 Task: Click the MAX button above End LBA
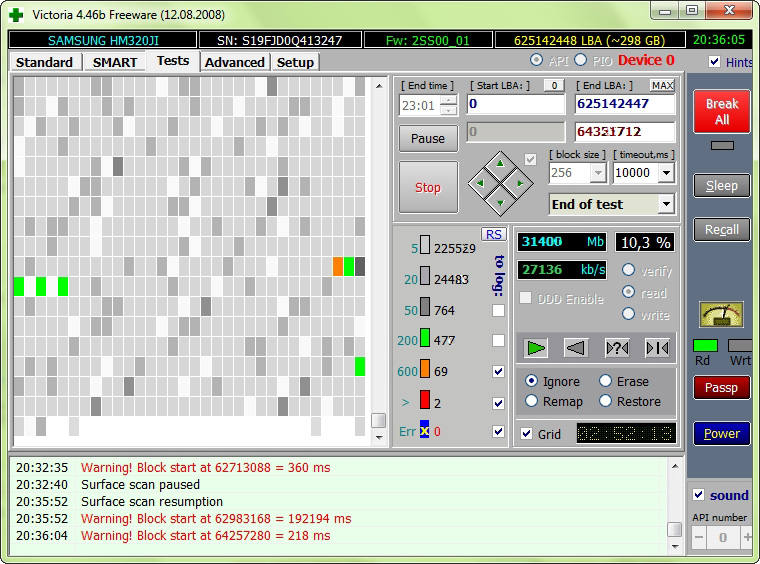[662, 85]
